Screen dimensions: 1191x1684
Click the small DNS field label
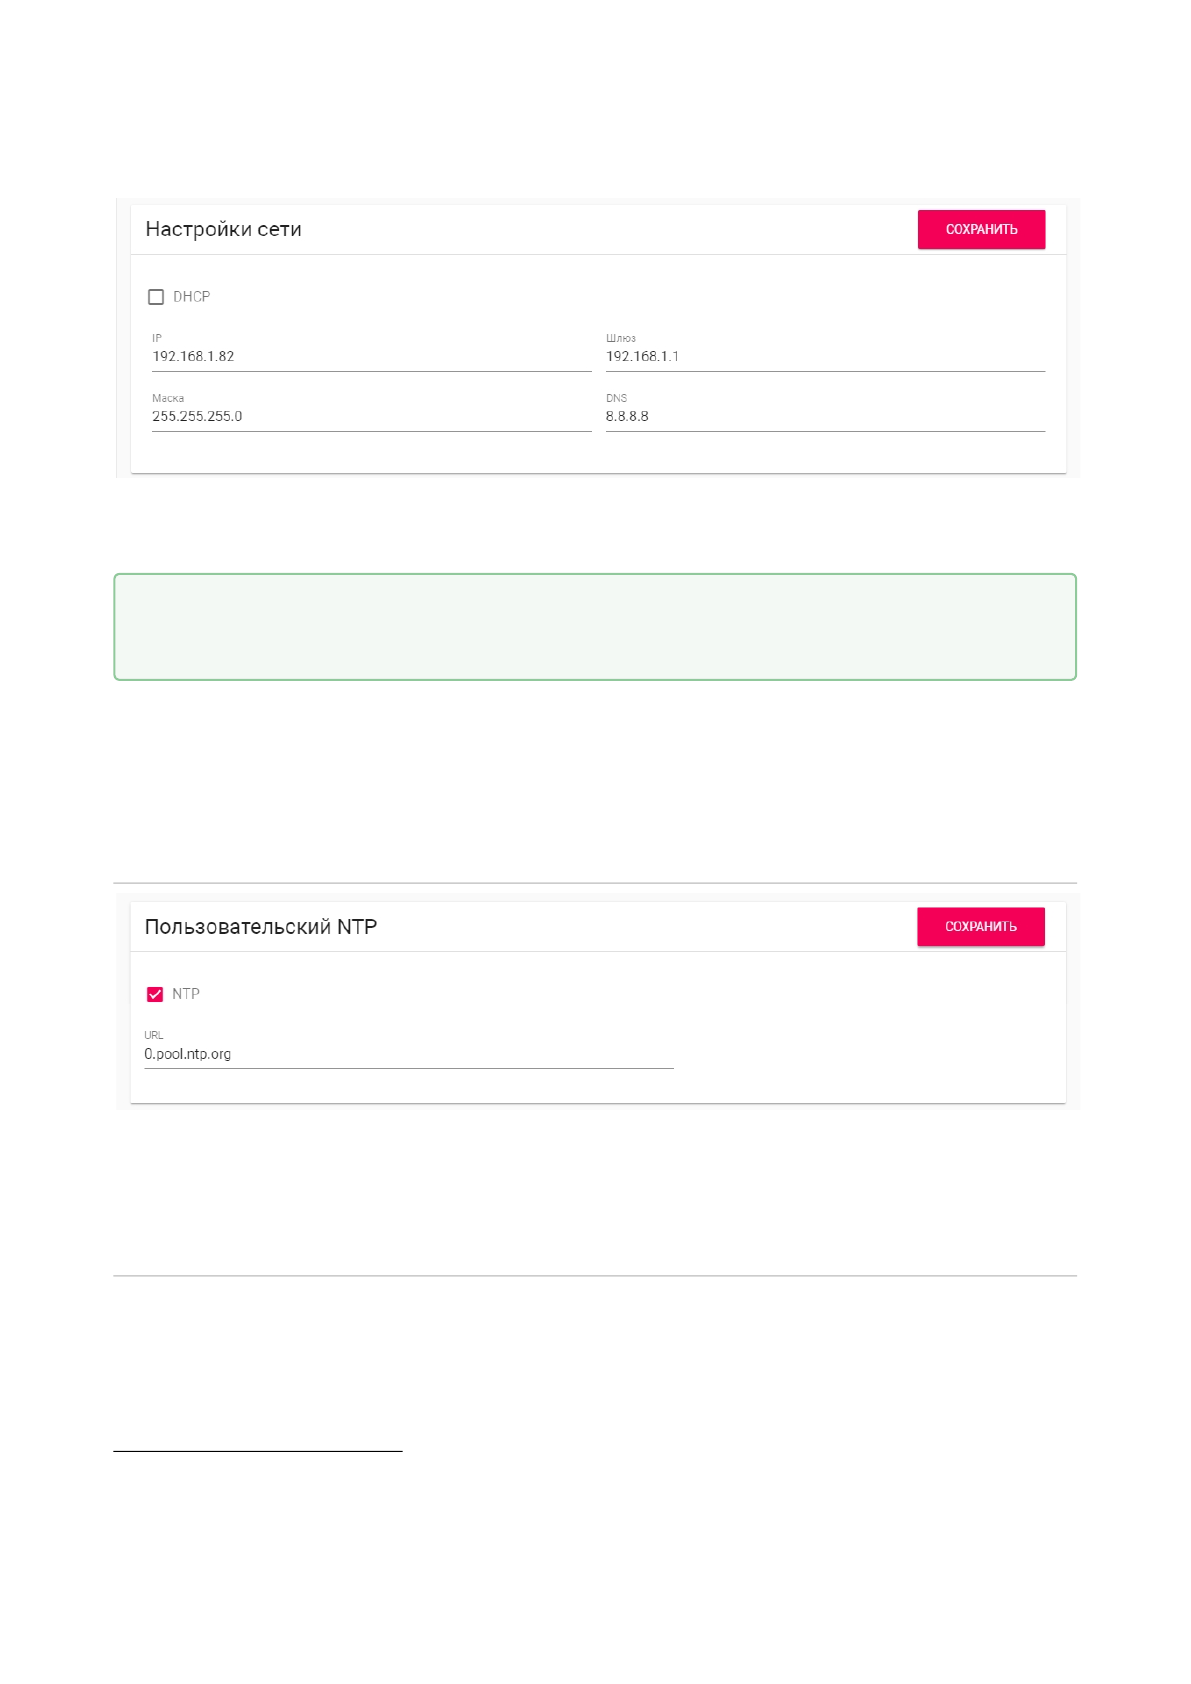616,398
